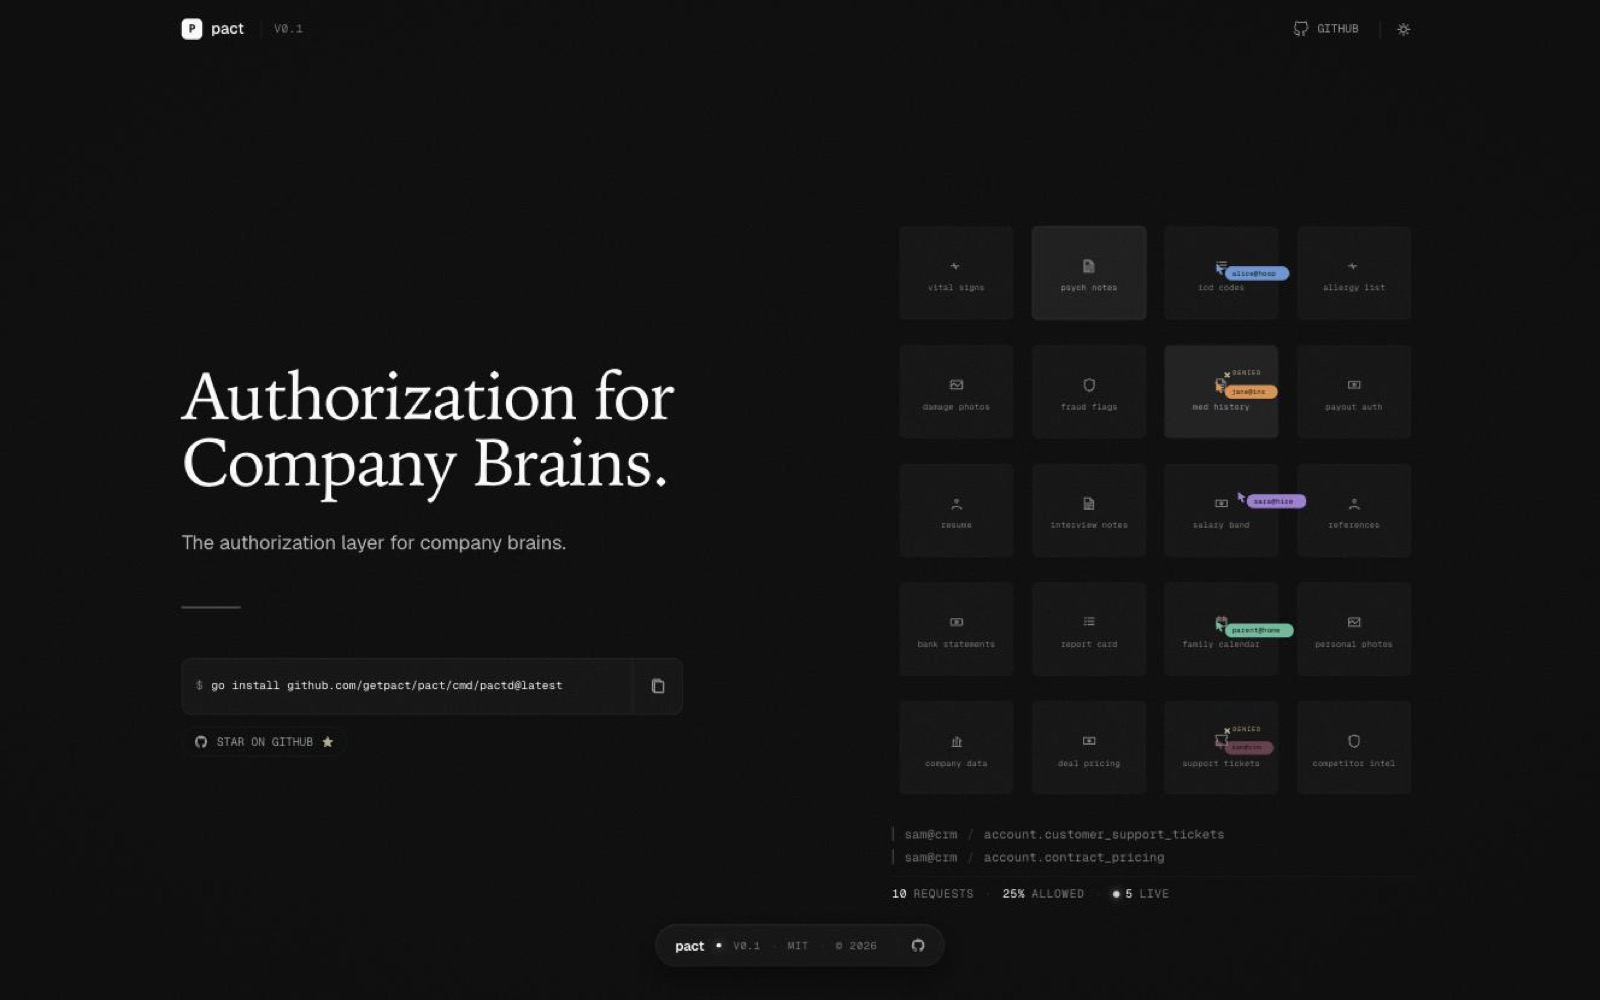Click the parent@home green badge
Viewport: 1600px width, 1000px height.
tap(1258, 630)
